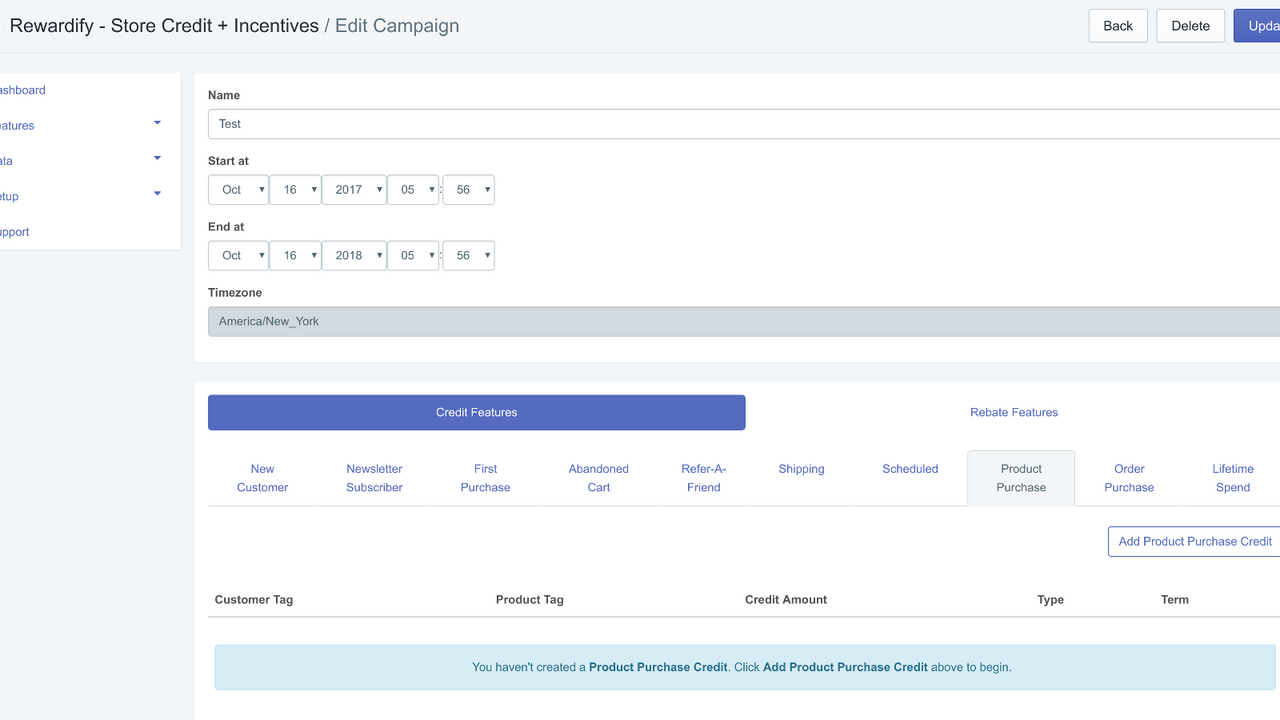The image size is (1280, 720).
Task: Open the end minute dropdown showing 56
Action: pos(468,255)
